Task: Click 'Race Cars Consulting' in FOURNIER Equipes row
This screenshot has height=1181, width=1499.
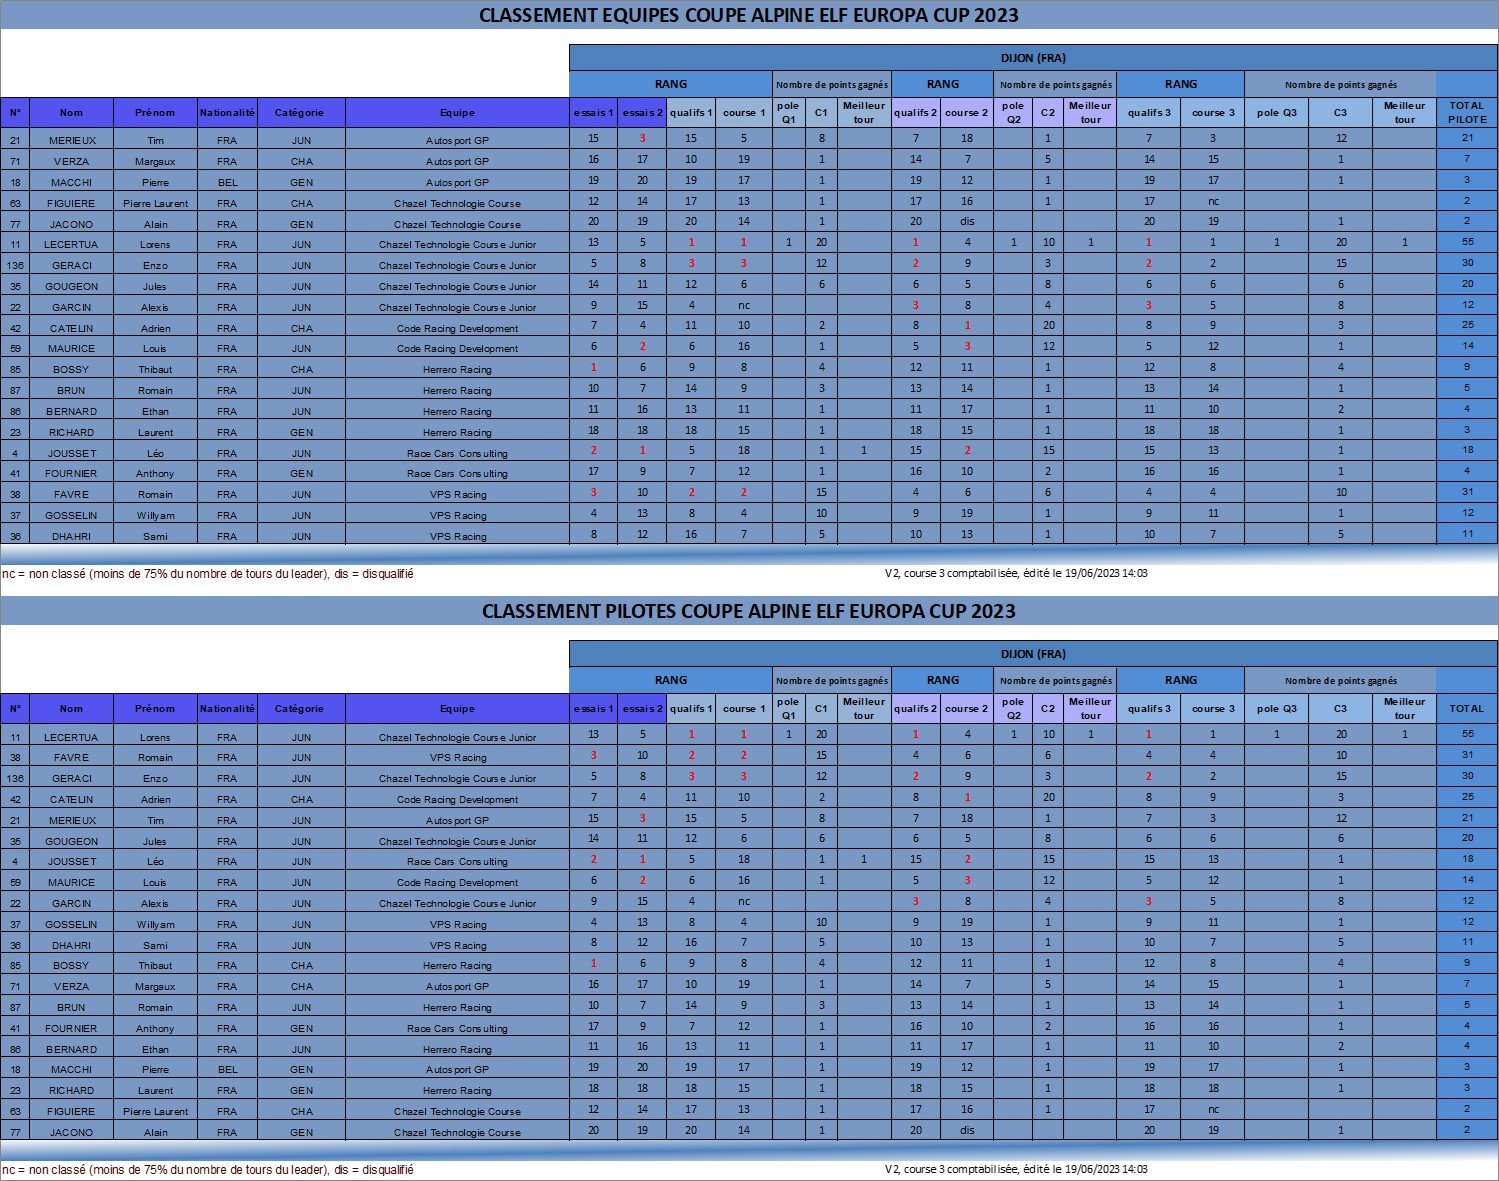Action: [457, 473]
